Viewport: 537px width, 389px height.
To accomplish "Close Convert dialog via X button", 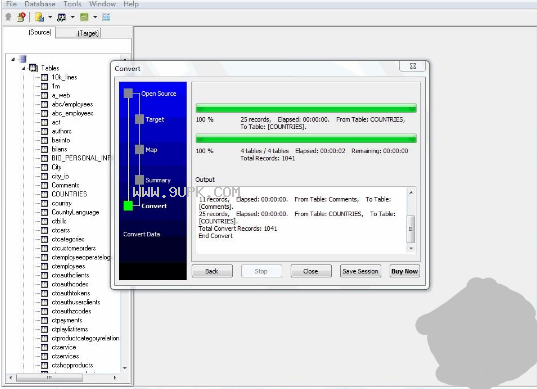I will pyautogui.click(x=413, y=66).
